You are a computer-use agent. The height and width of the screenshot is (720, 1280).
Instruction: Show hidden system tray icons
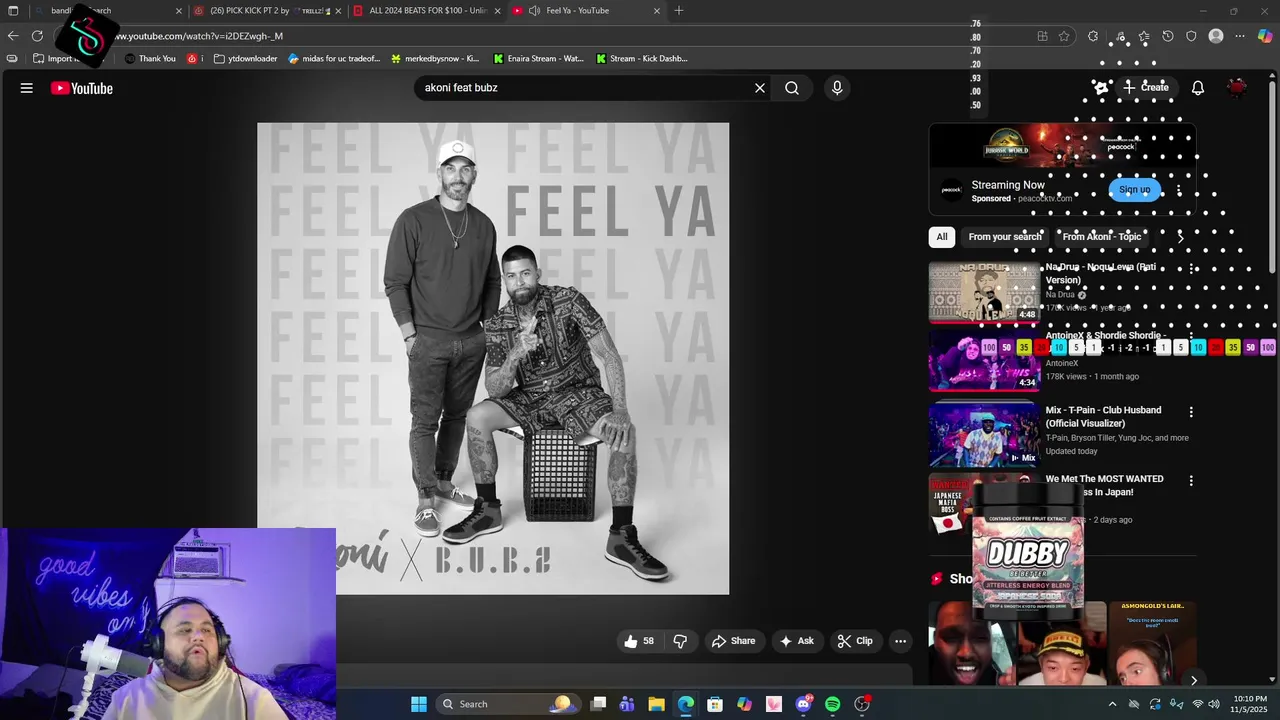pyautogui.click(x=1112, y=704)
